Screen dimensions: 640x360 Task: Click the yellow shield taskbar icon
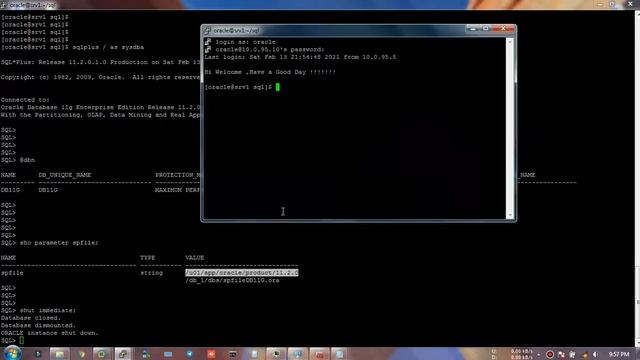[x=81, y=354]
